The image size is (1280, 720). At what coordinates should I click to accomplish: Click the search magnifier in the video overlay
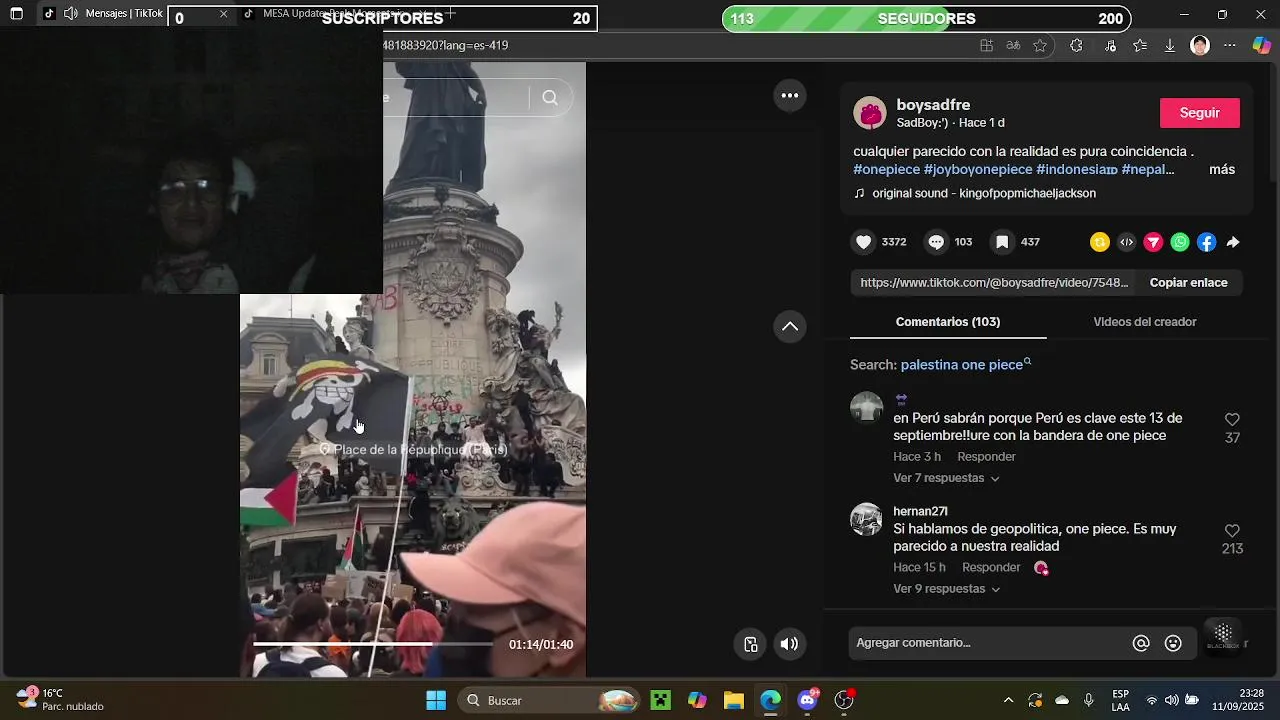550,97
